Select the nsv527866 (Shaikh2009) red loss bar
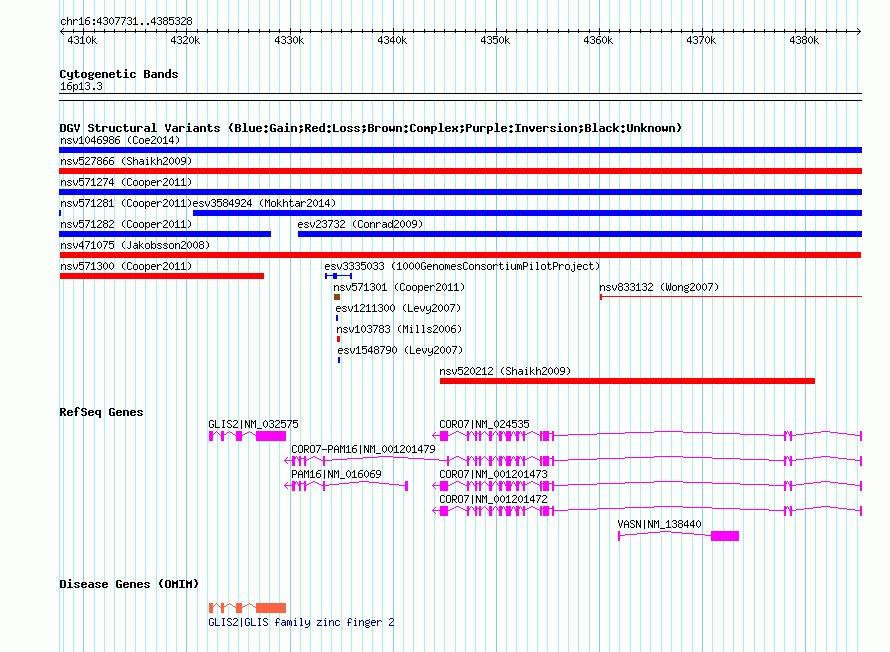 [x=460, y=171]
